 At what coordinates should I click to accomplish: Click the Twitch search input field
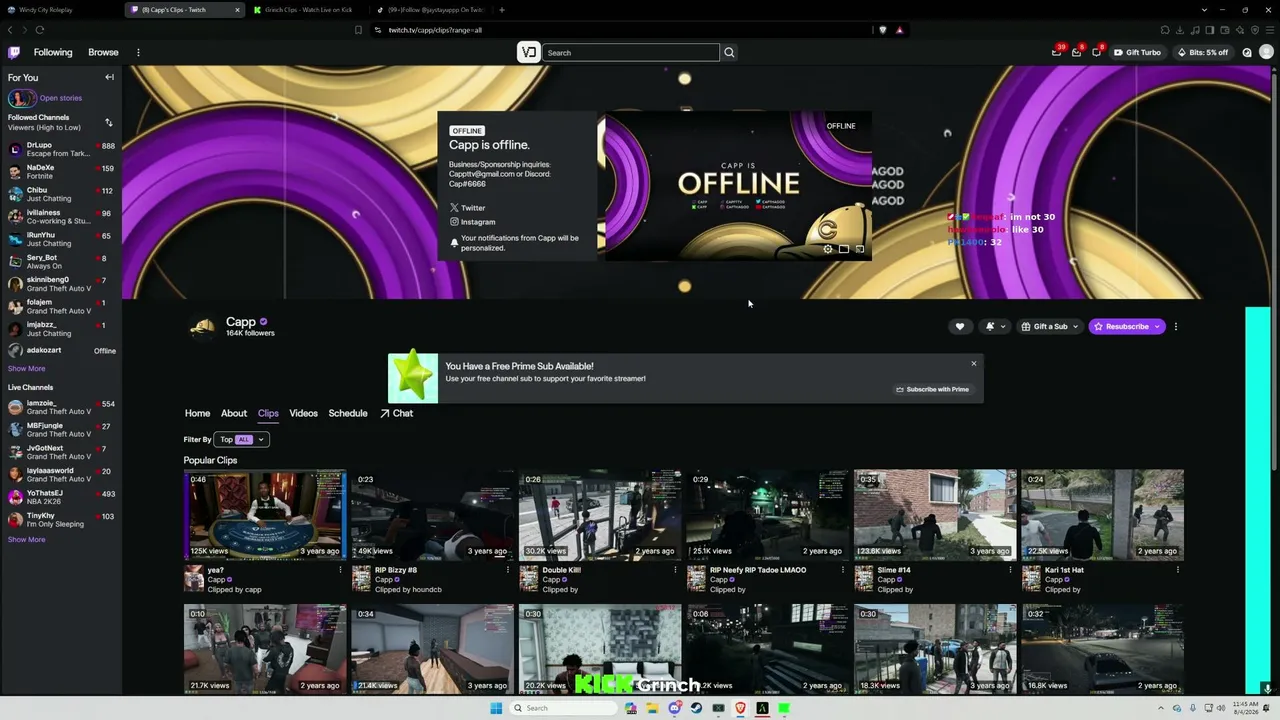[x=630, y=52]
